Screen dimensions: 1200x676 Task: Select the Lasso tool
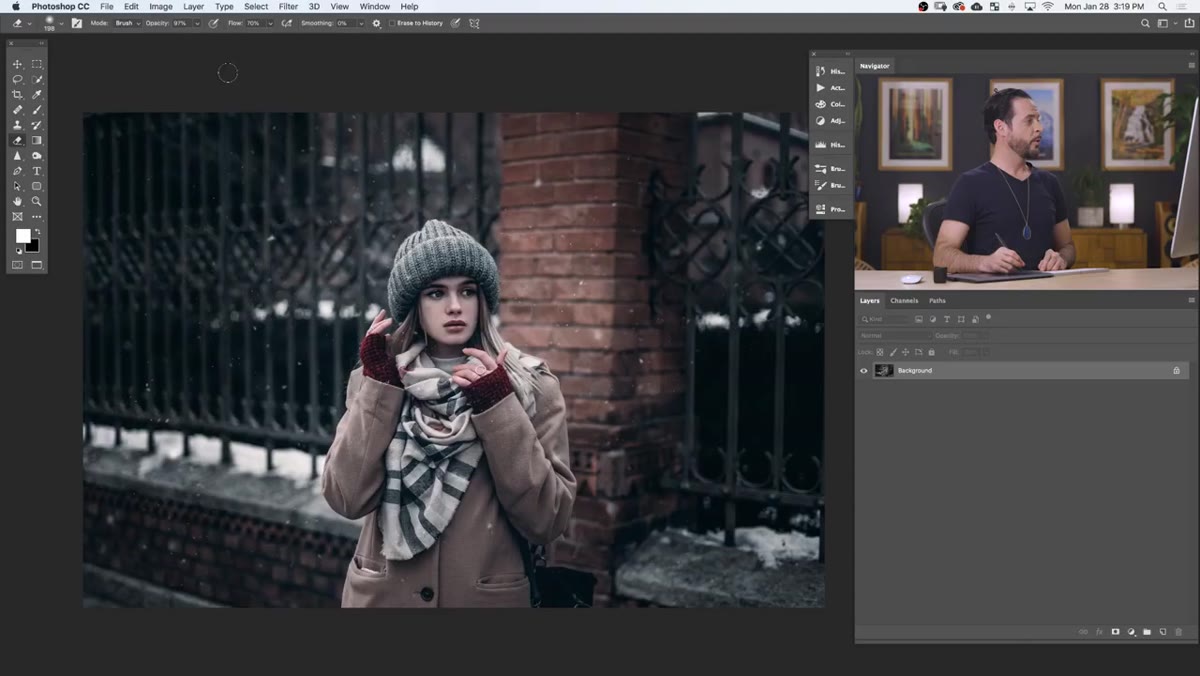17,79
